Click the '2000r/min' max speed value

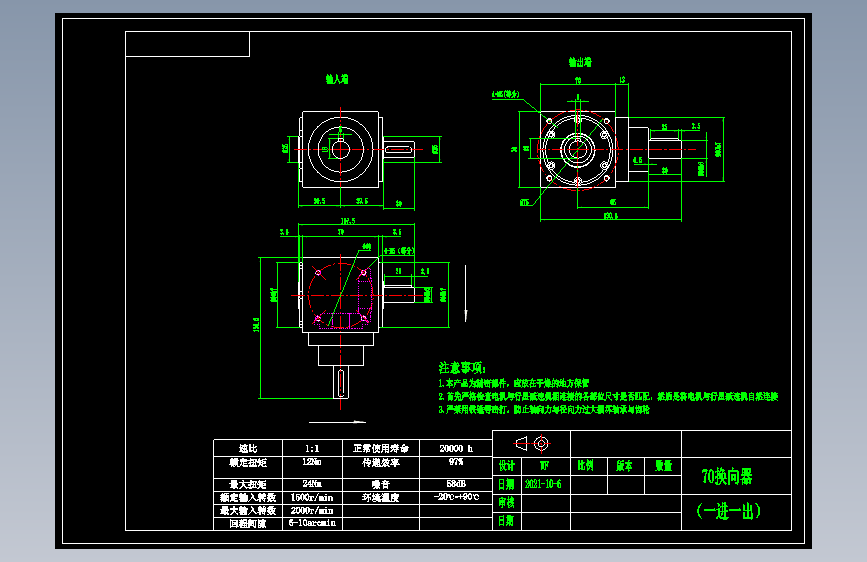[x=312, y=510]
